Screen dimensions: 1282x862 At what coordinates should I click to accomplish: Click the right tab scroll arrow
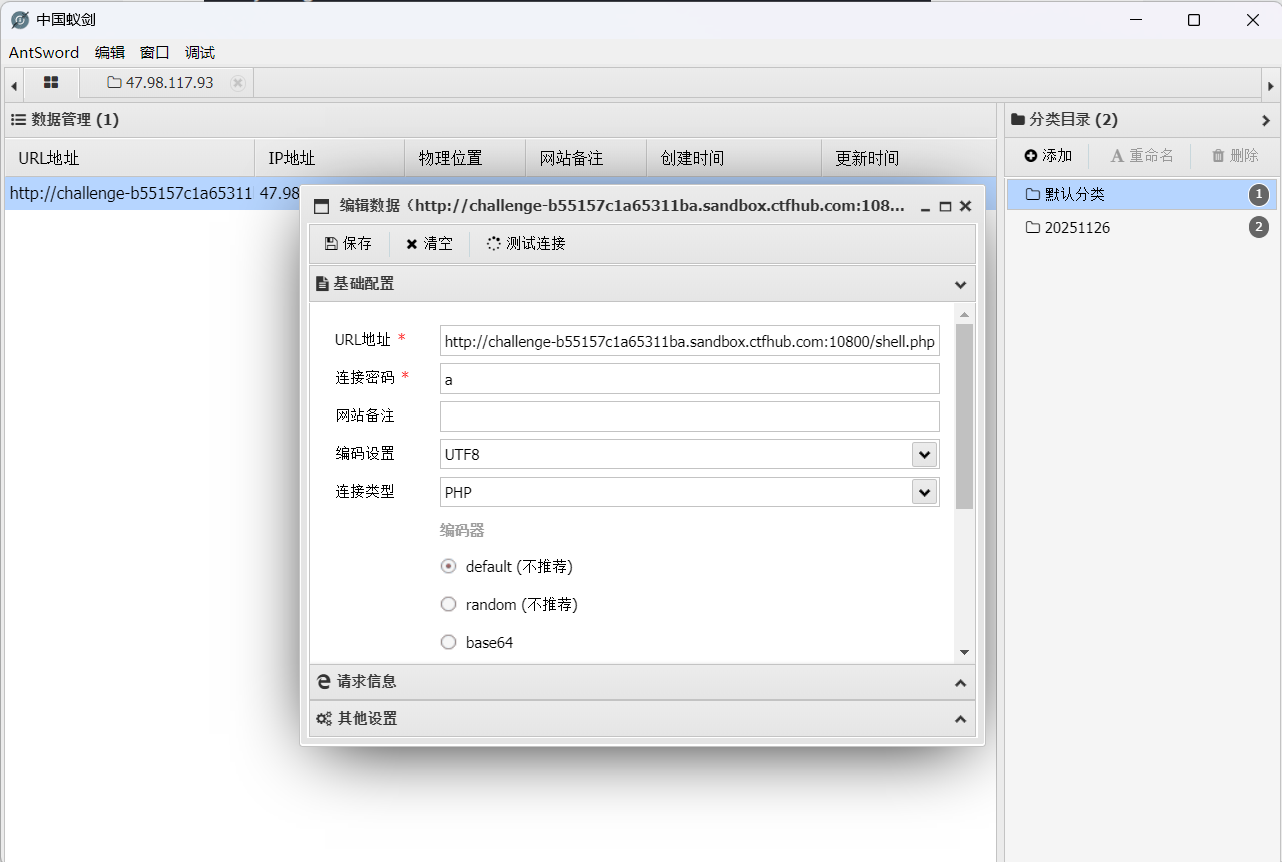pyautogui.click(x=1270, y=85)
